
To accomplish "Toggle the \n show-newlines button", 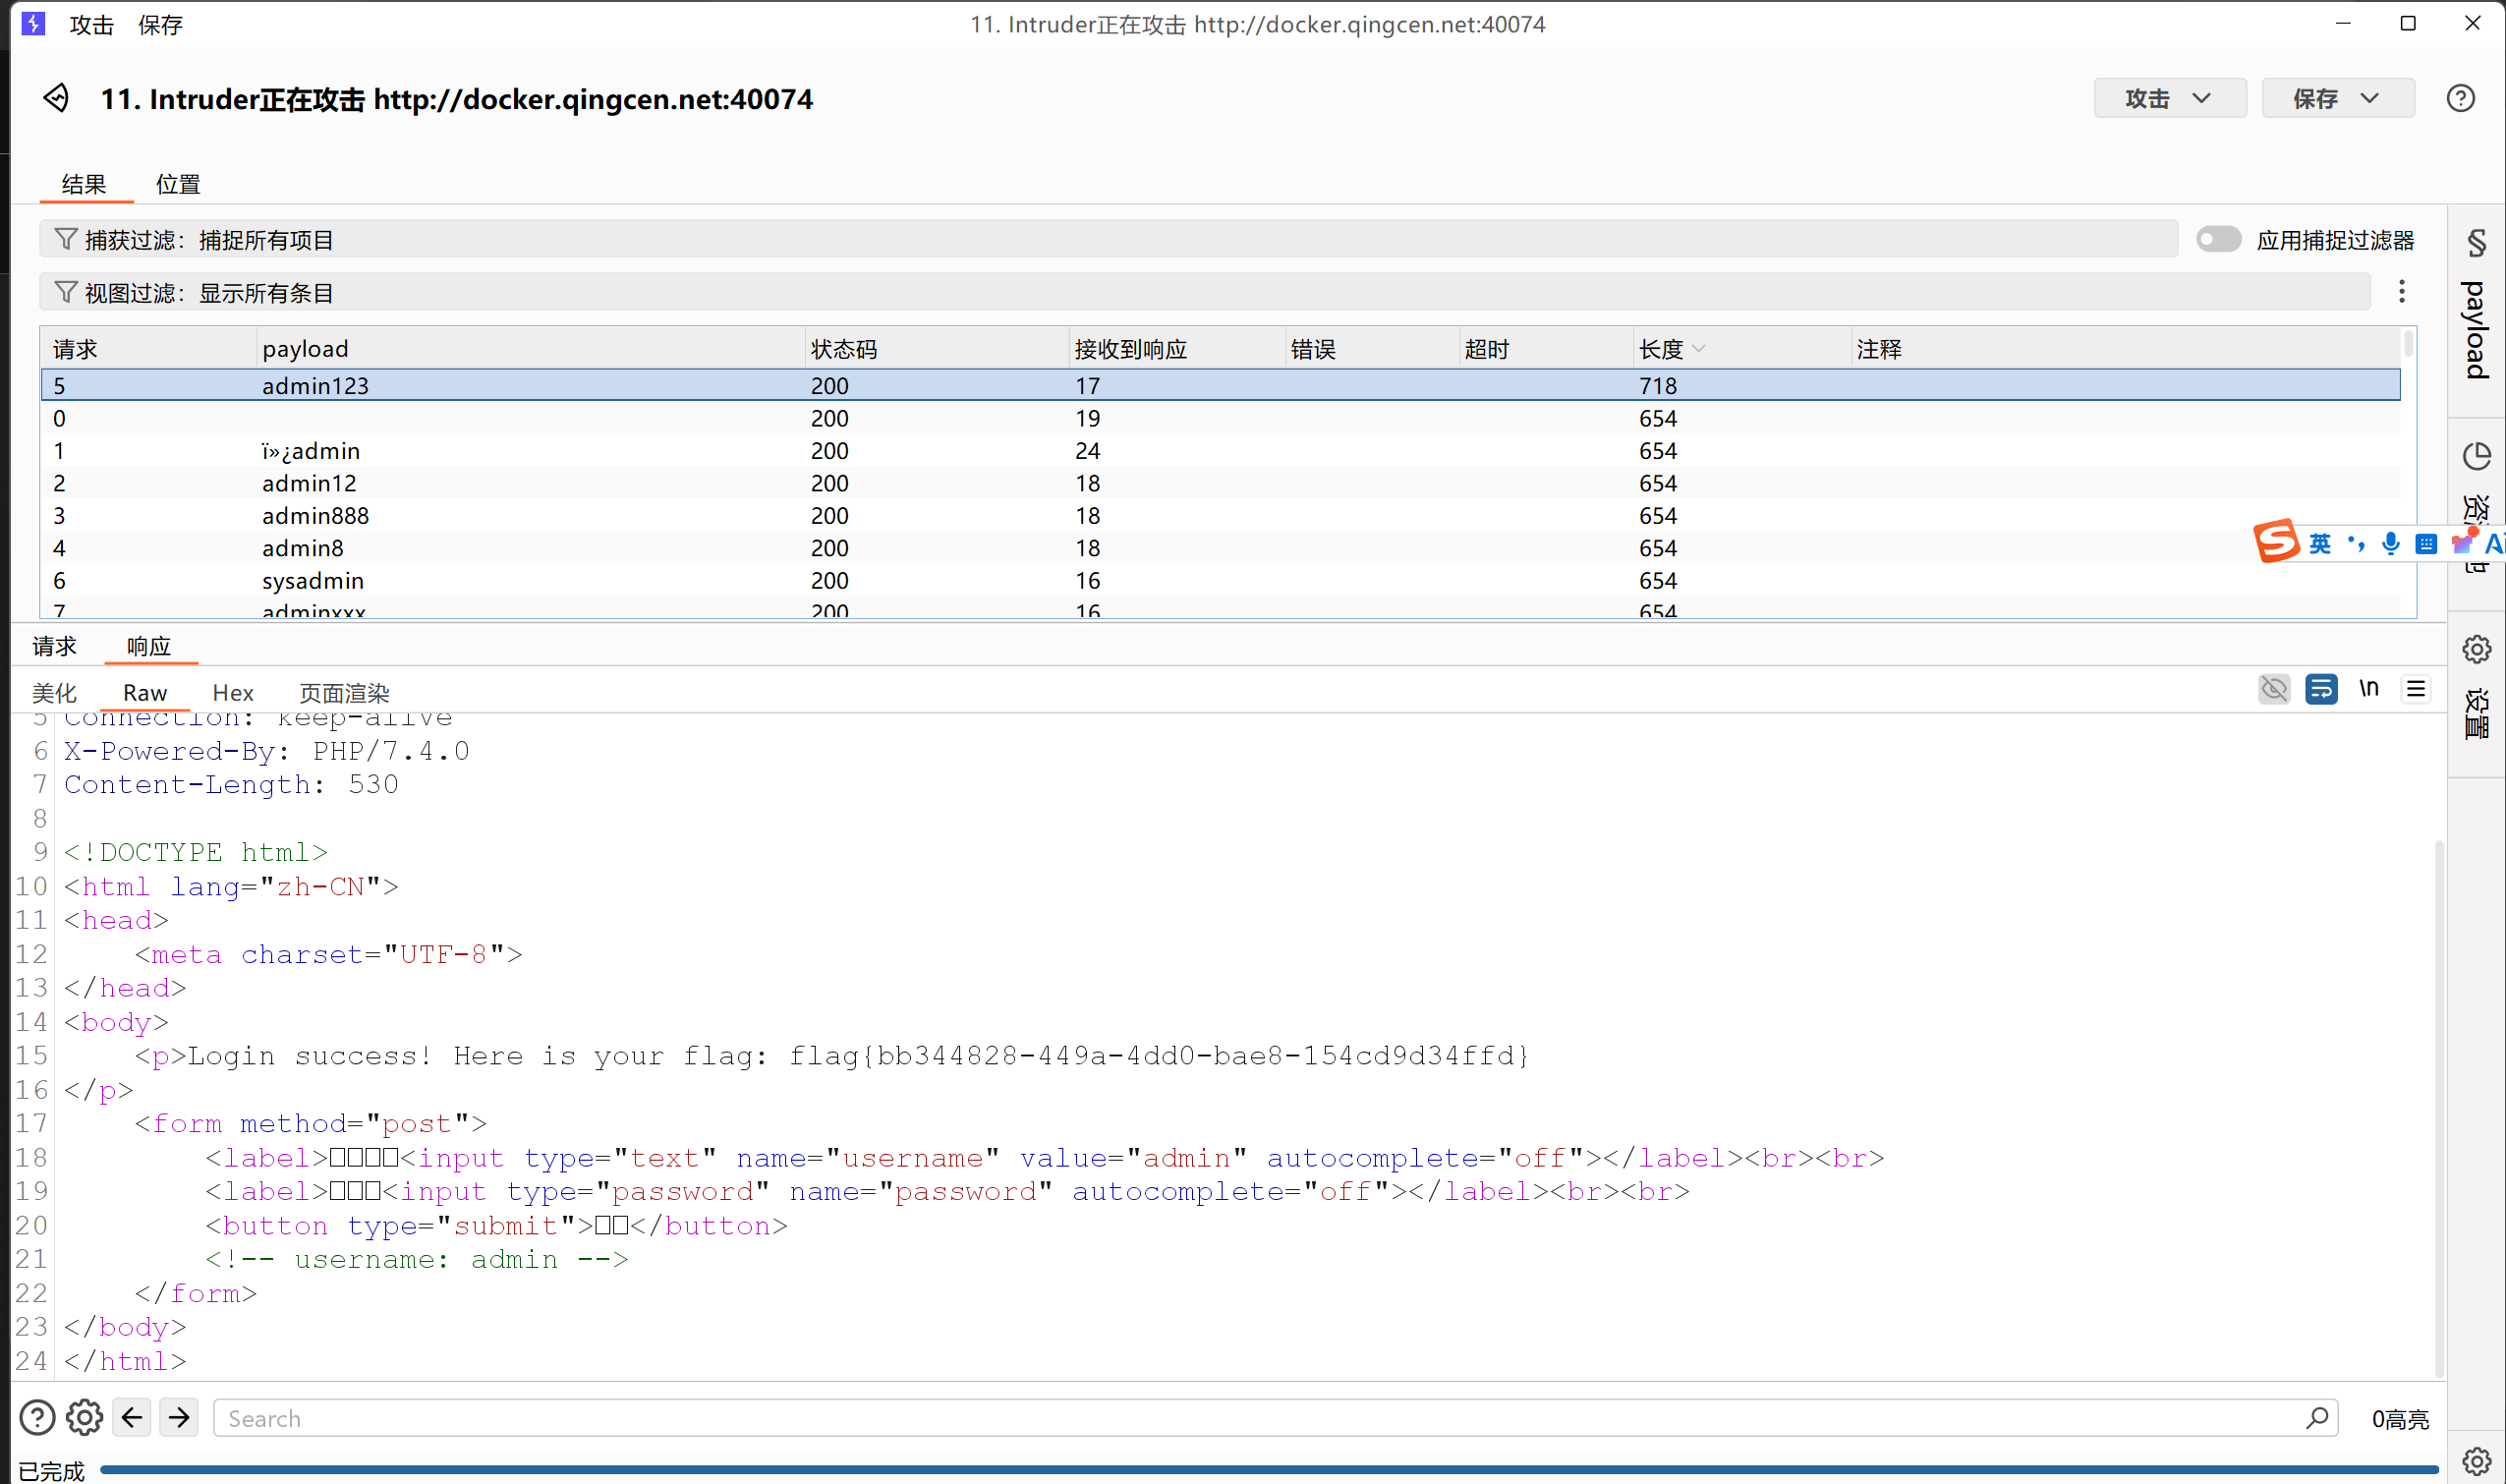I will [x=2368, y=689].
